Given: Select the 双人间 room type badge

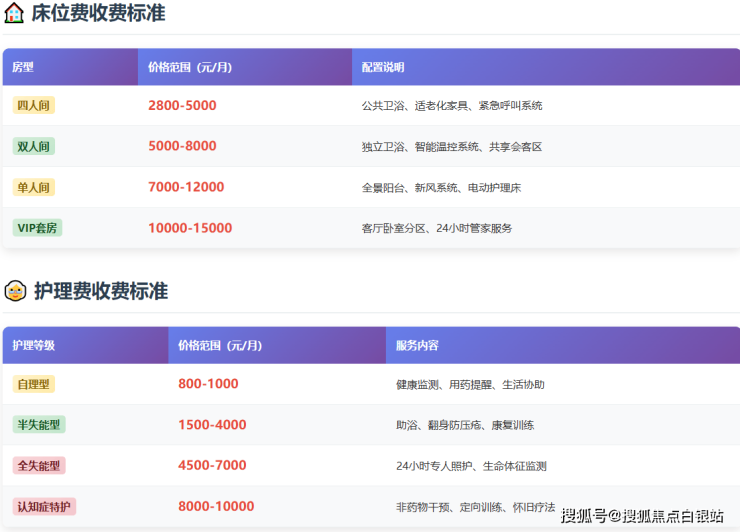Looking at the screenshot, I should 34,146.
